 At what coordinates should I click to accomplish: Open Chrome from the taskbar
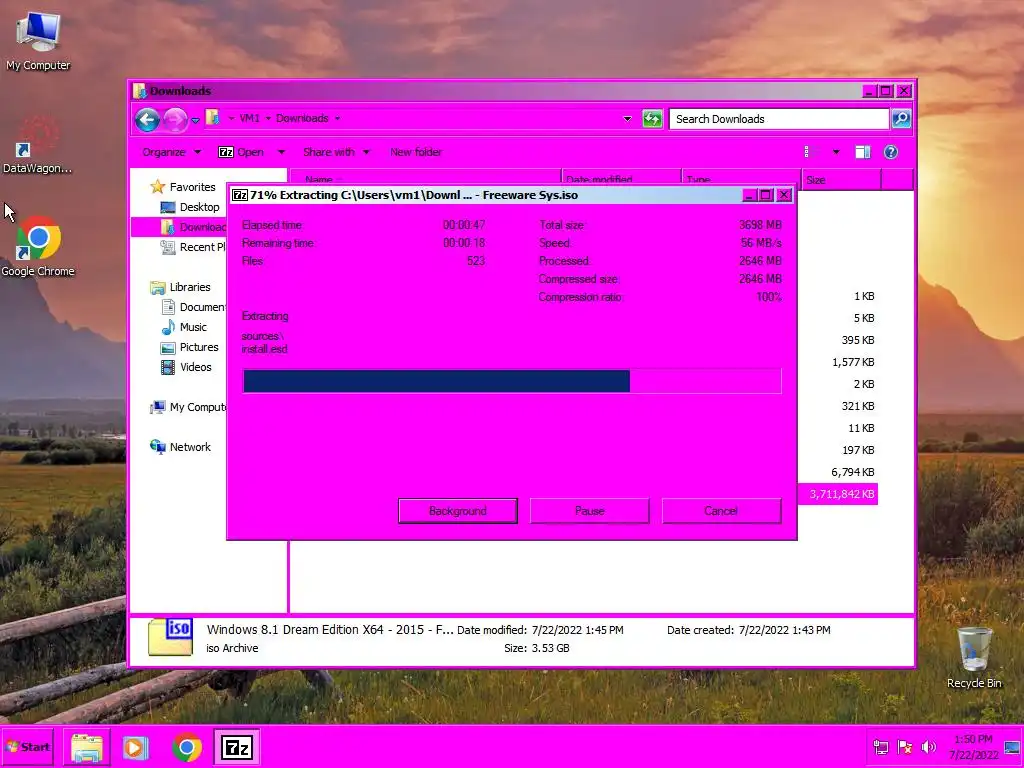187,747
